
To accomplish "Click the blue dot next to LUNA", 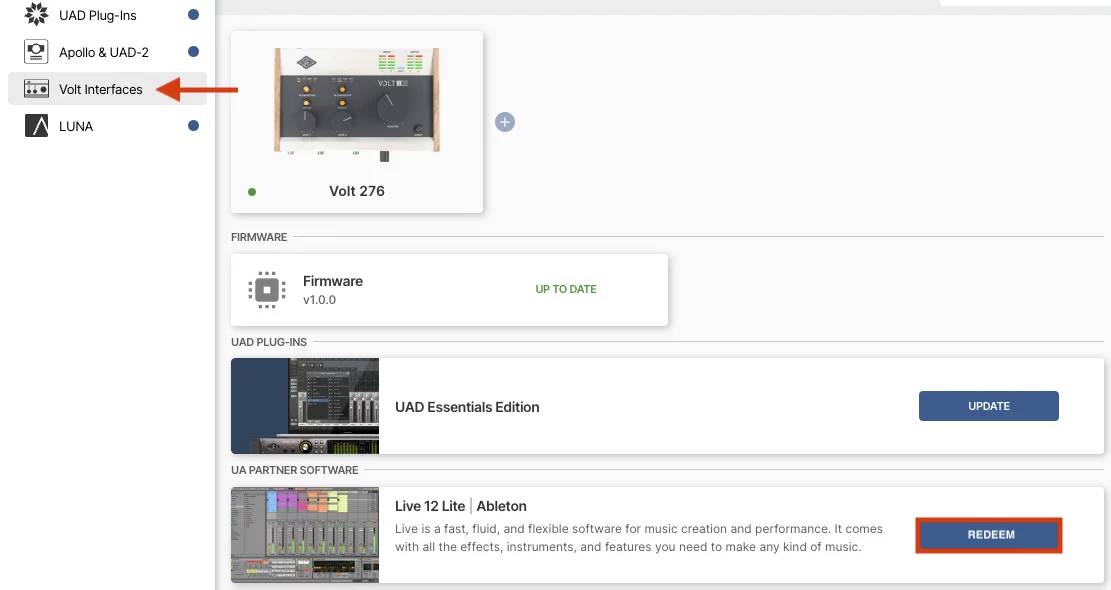I will 193,126.
